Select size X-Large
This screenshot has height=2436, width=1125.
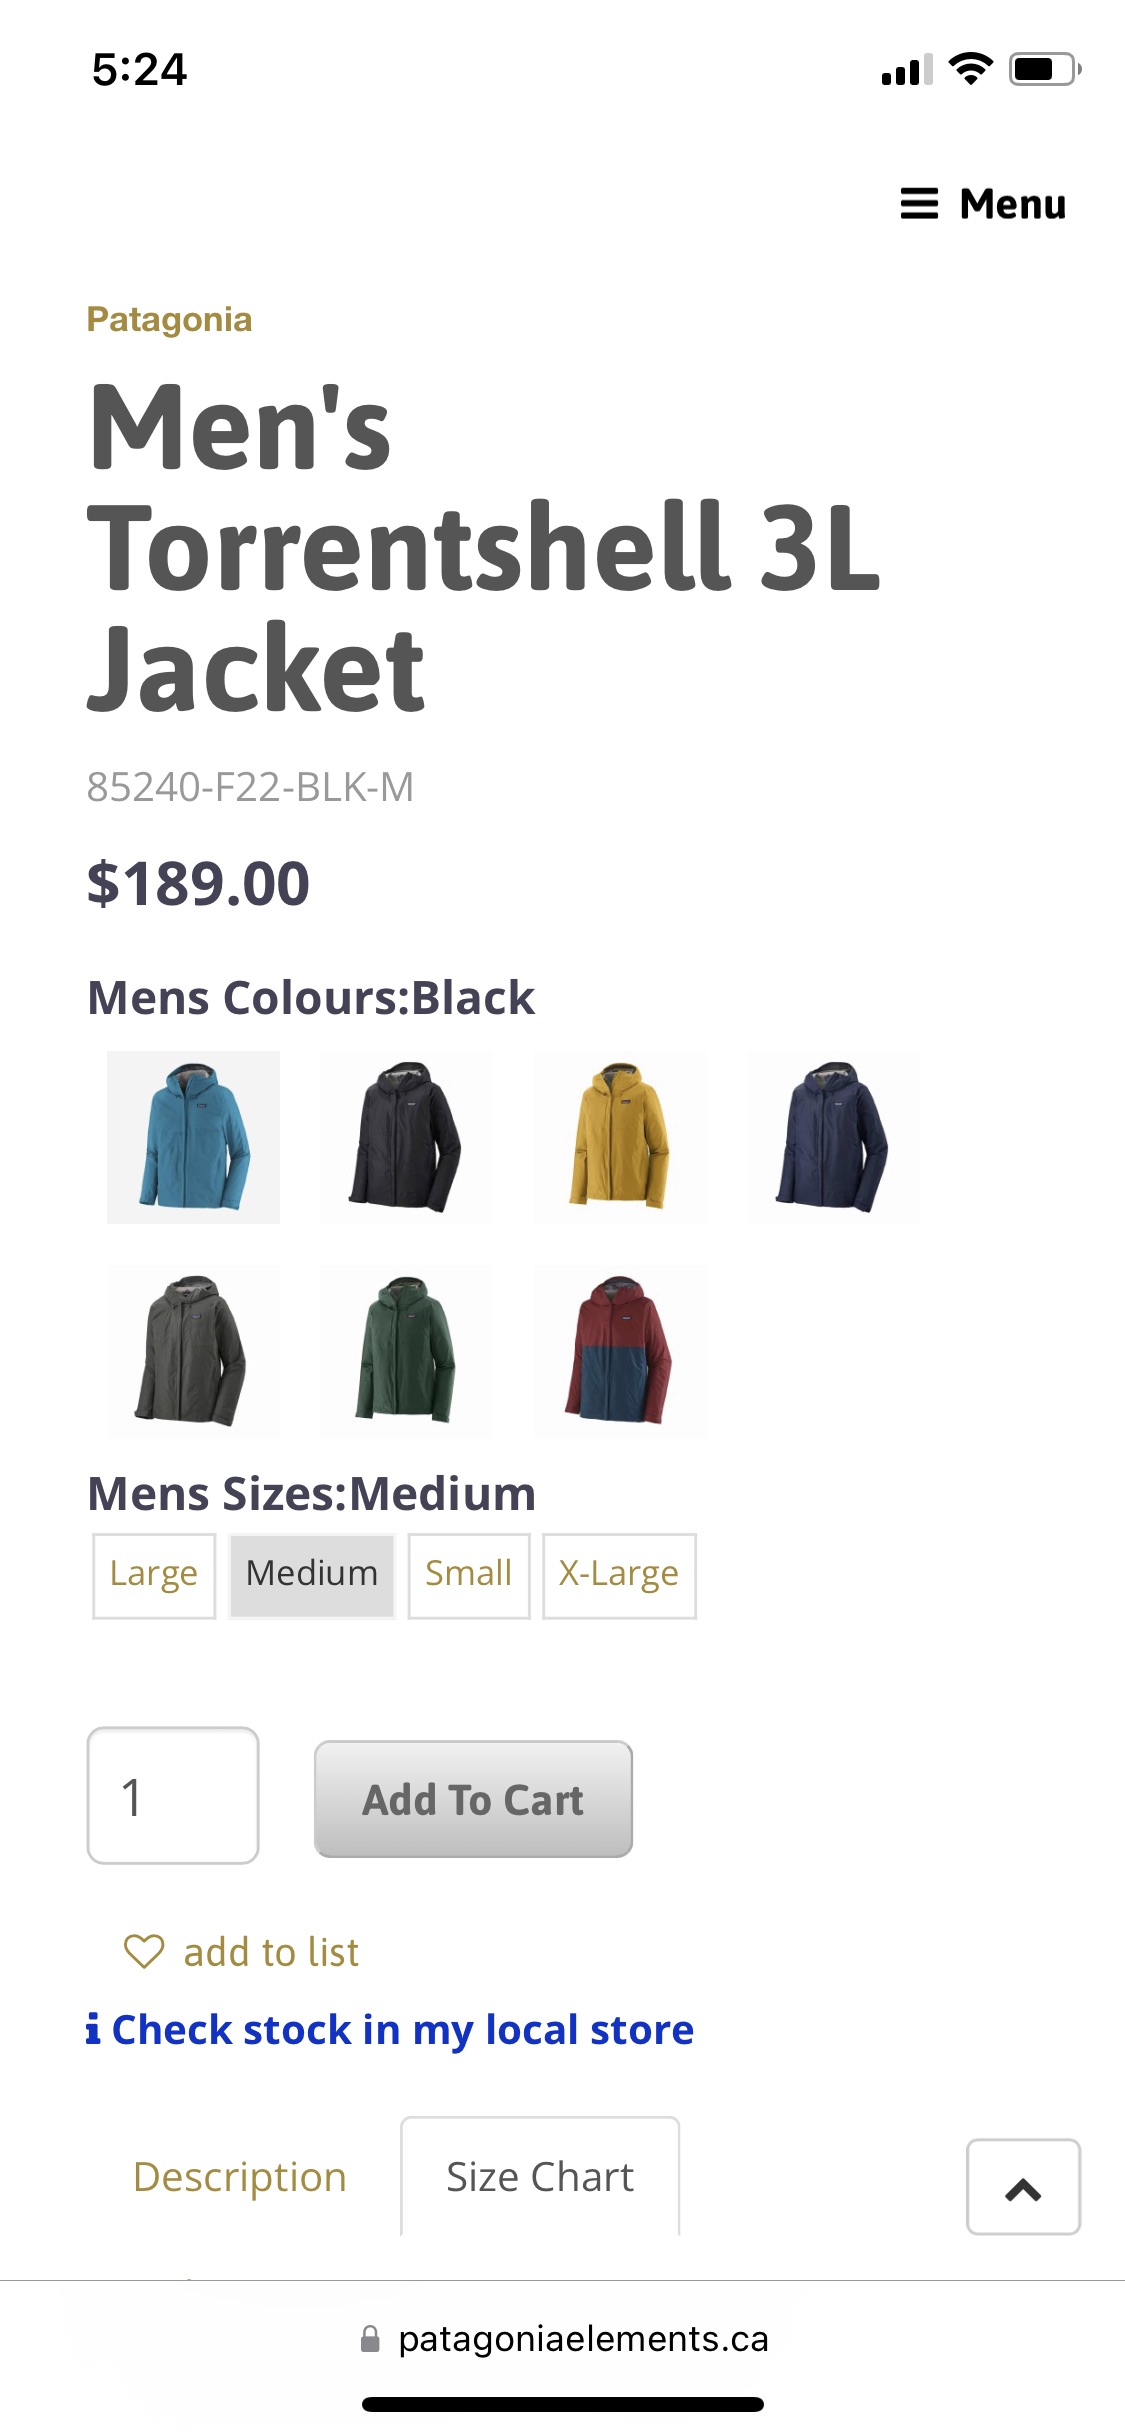tap(619, 1575)
